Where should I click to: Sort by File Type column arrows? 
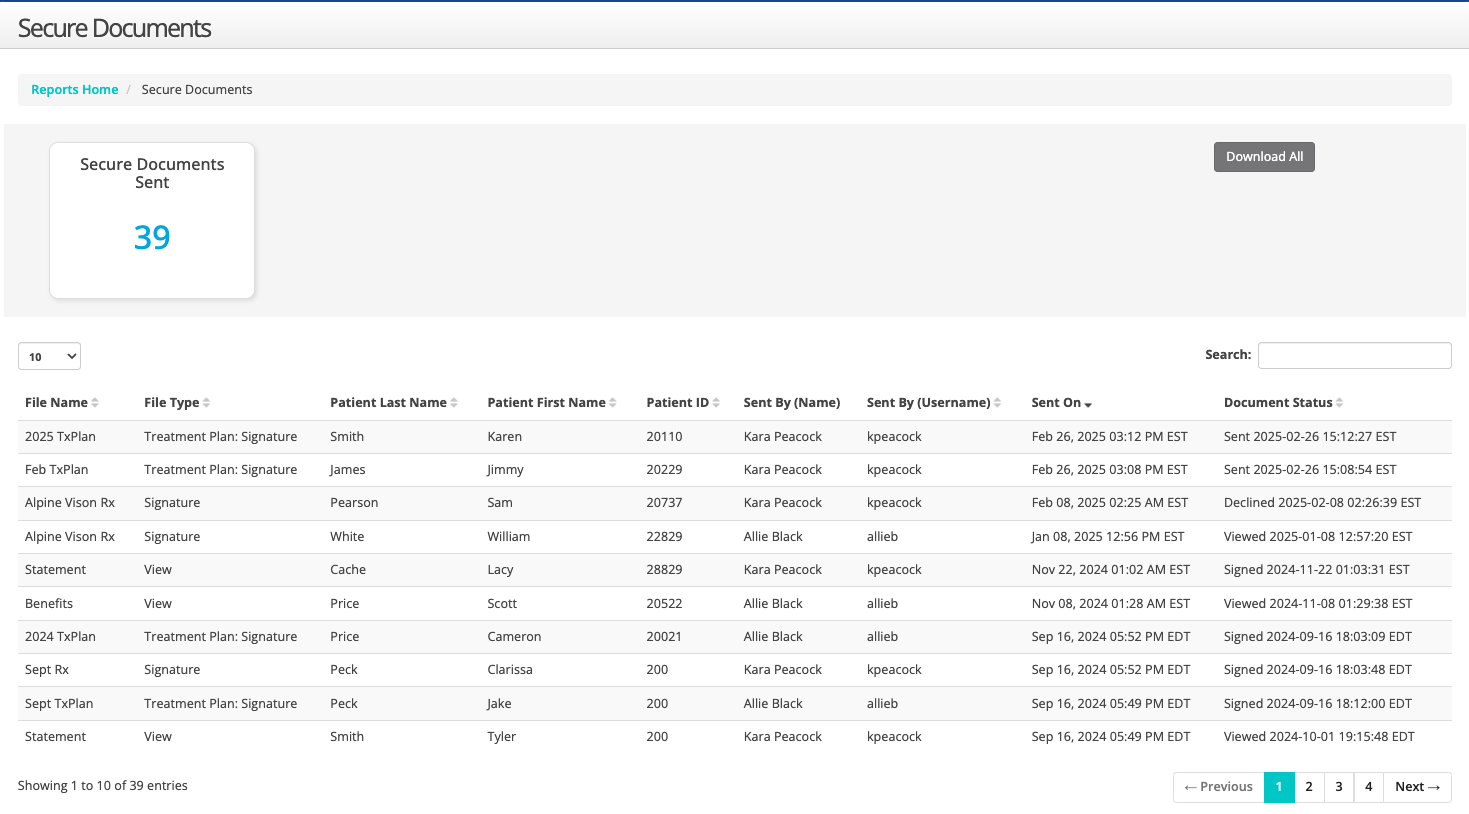tap(206, 403)
